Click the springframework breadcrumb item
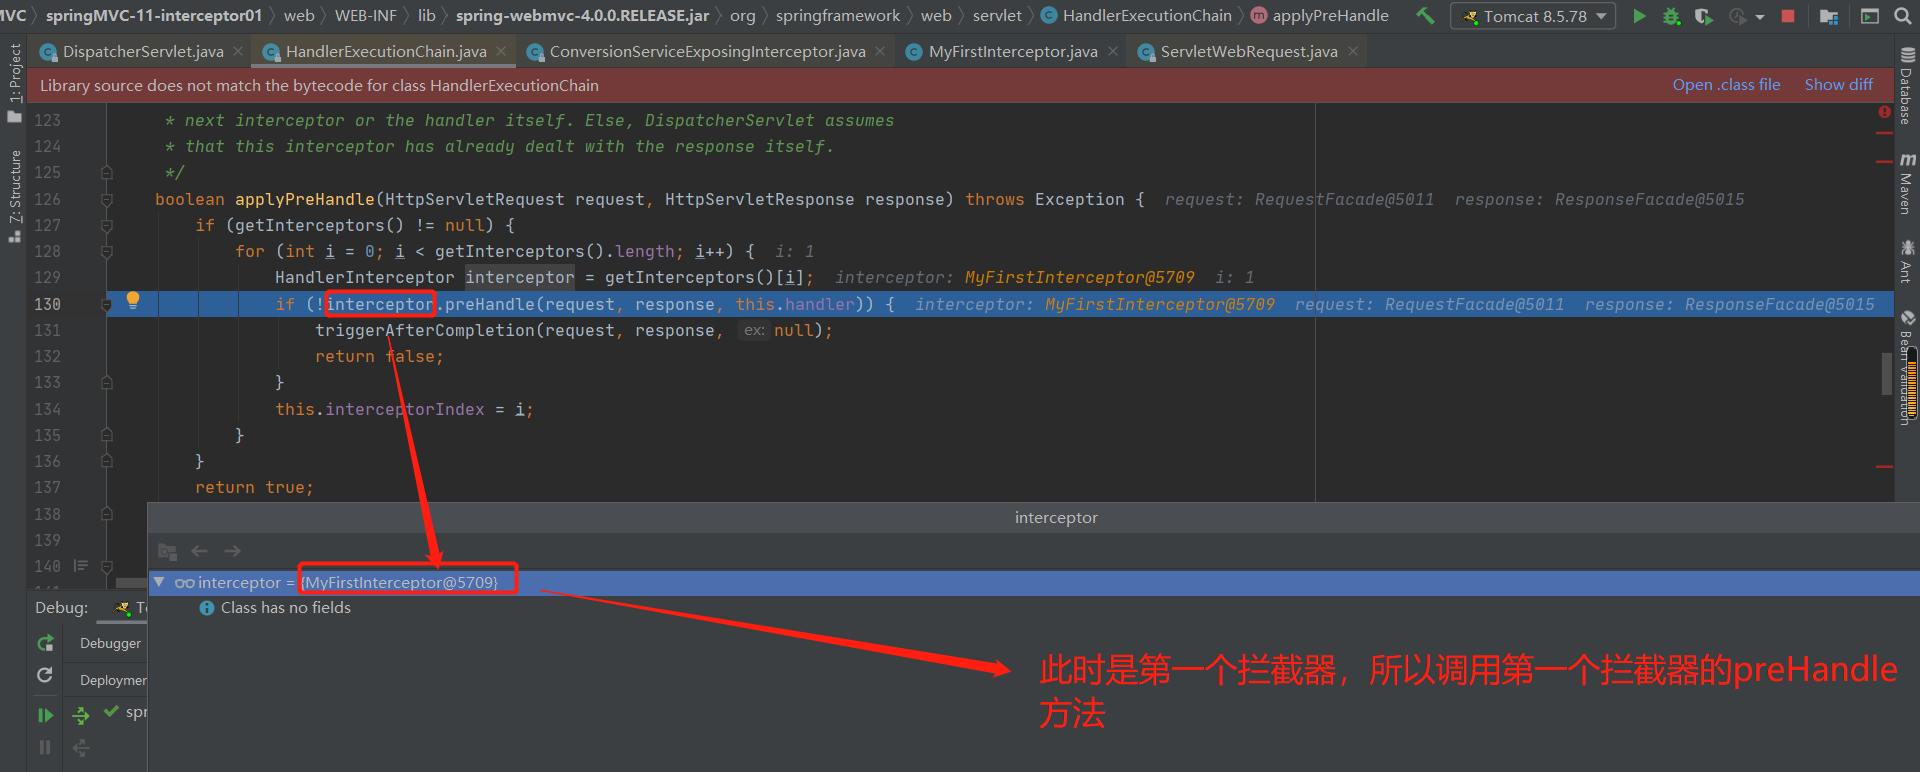This screenshot has width=1920, height=772. coord(837,16)
